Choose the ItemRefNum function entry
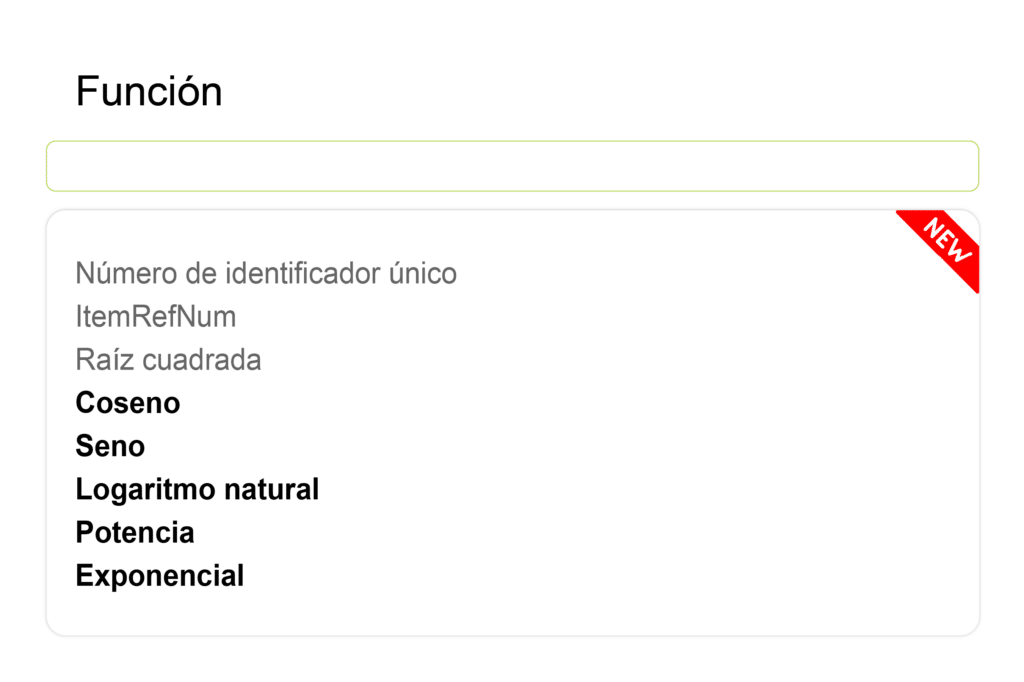This screenshot has height=682, width=1024. (155, 317)
